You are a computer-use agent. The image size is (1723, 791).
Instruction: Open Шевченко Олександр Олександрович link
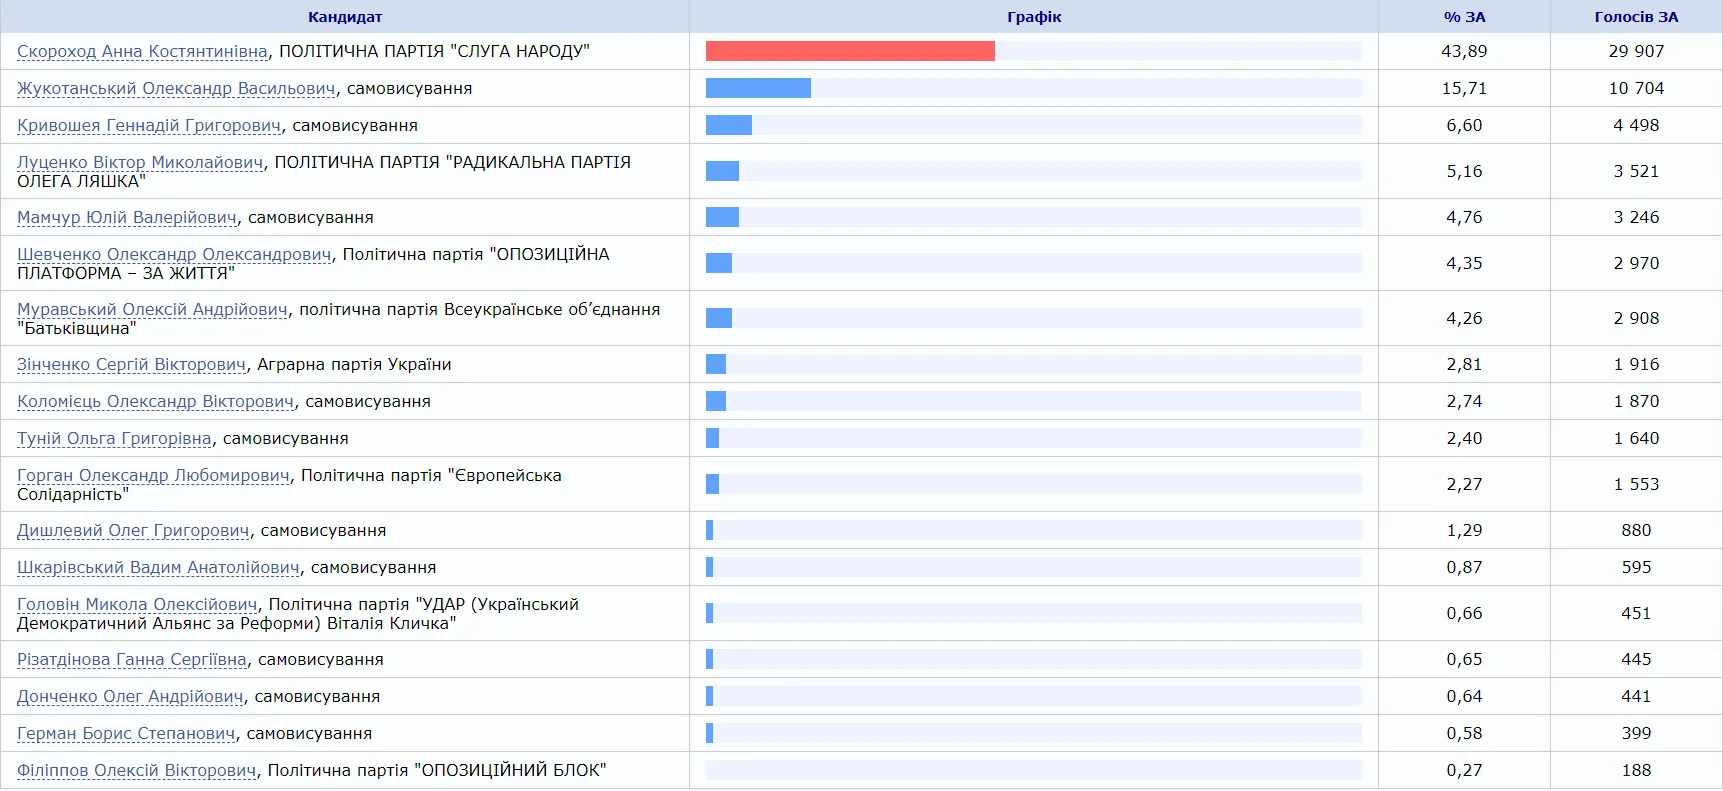(x=174, y=255)
